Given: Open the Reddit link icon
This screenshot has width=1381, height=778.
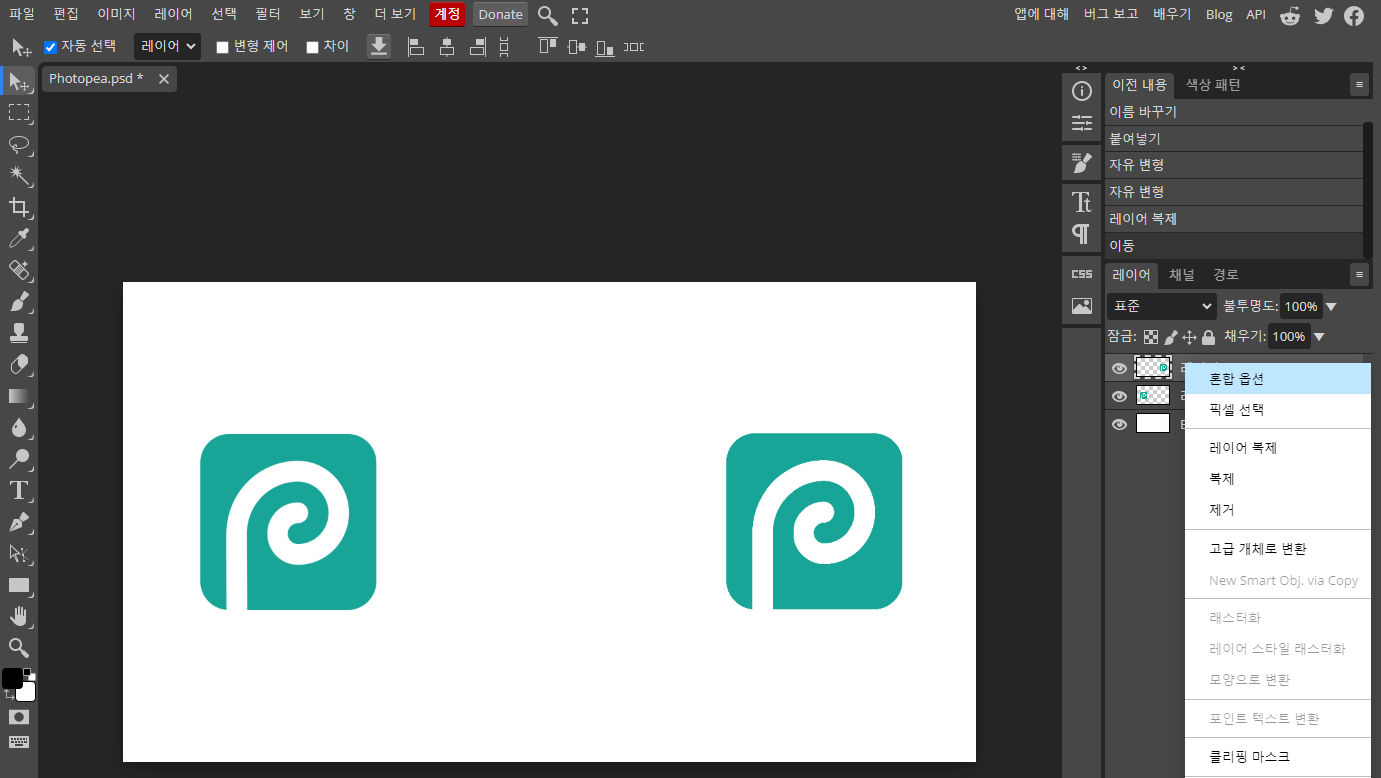Looking at the screenshot, I should click(x=1290, y=15).
